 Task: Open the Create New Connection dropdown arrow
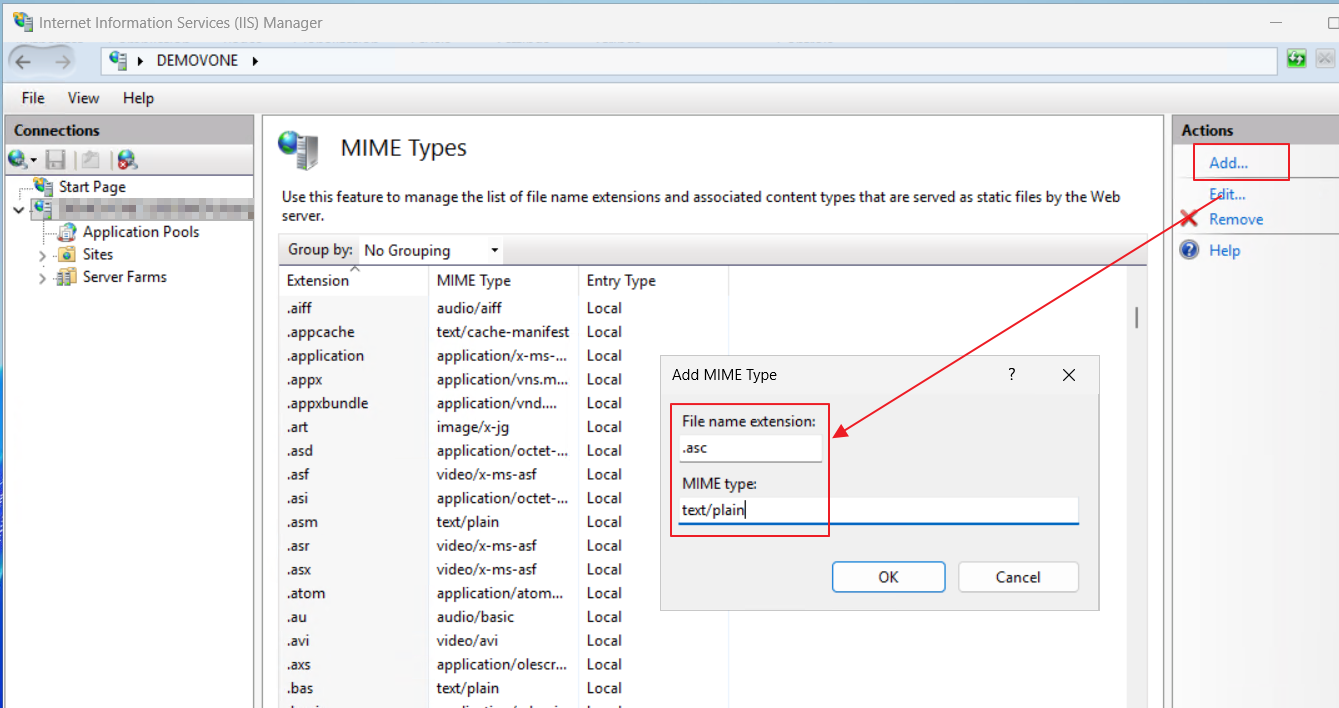[33, 160]
